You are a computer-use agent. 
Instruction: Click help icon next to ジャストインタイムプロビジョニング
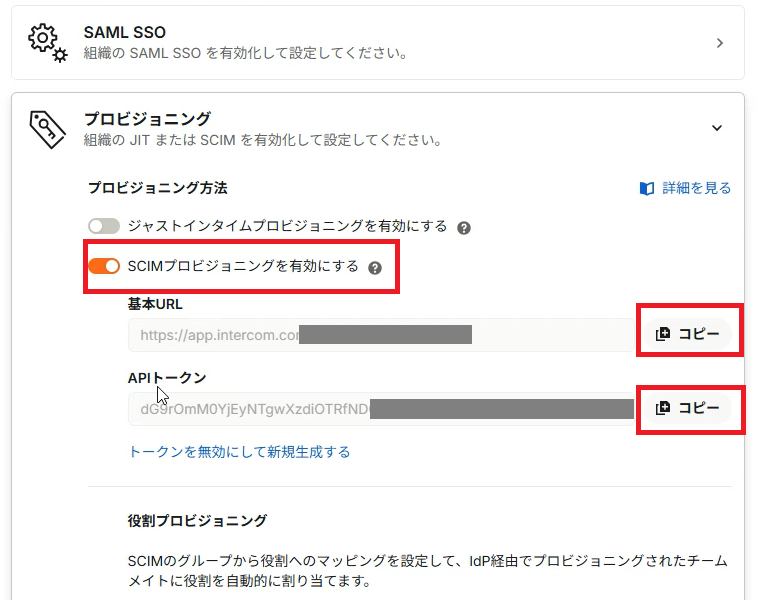464,228
